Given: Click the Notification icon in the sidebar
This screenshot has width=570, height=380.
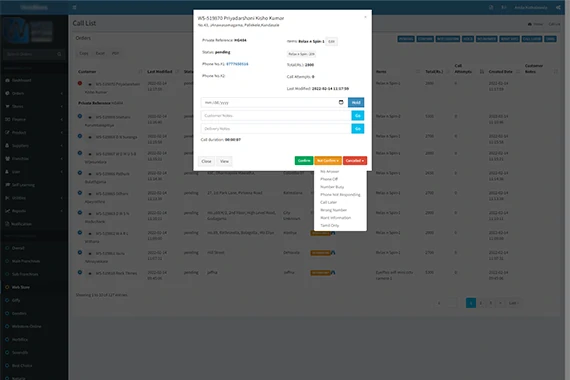Looking at the screenshot, I should (7, 224).
